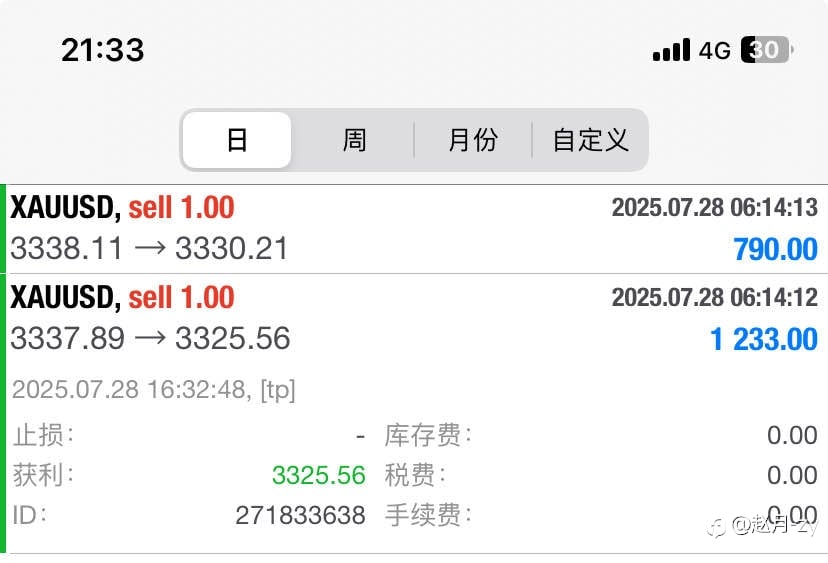Open the 自定义 (custom) period tab
The image size is (828, 563).
[x=590, y=140]
